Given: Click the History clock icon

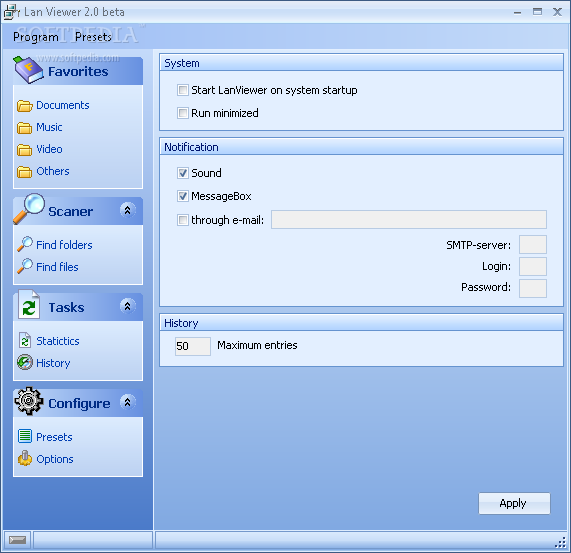Looking at the screenshot, I should [25, 362].
